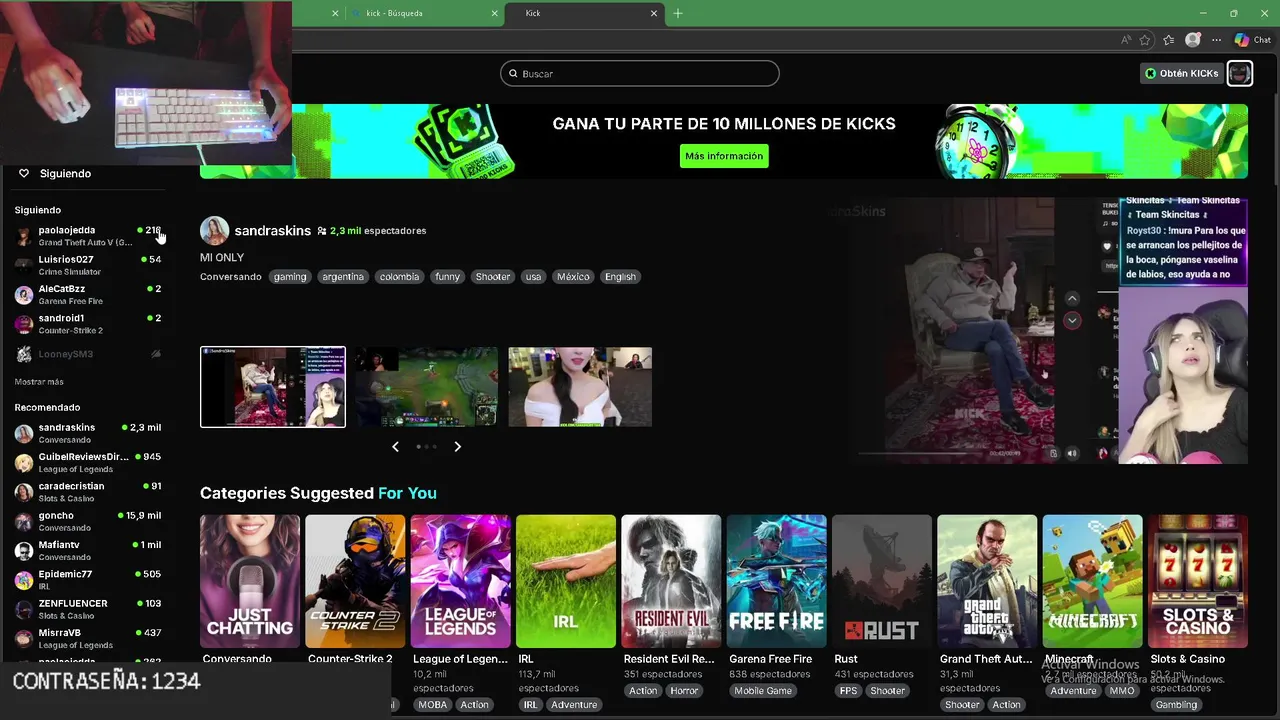
Task: Open paolaojedda's channel avatar in Siguiendo list
Action: pyautogui.click(x=23, y=236)
